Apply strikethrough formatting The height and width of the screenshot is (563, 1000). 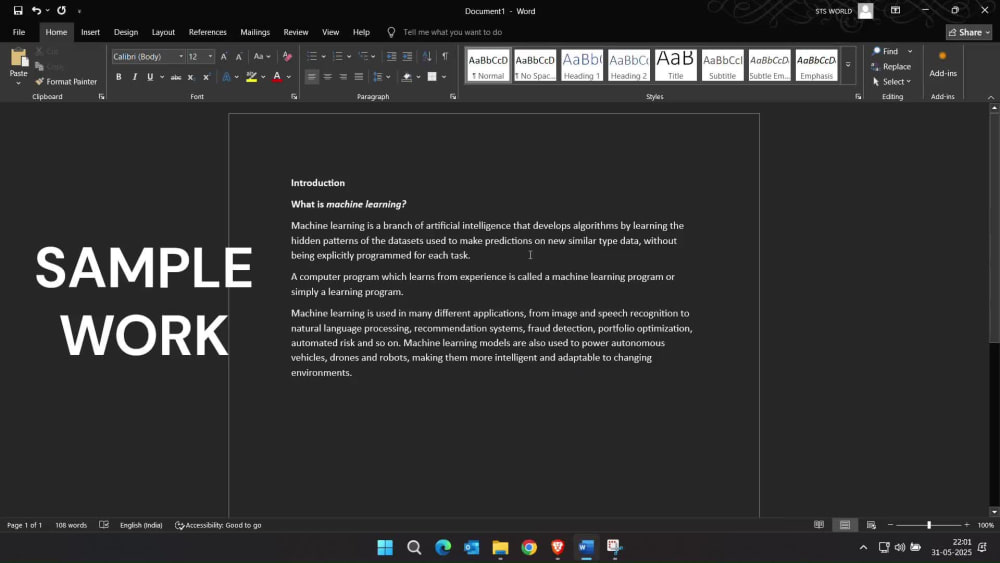click(x=175, y=77)
